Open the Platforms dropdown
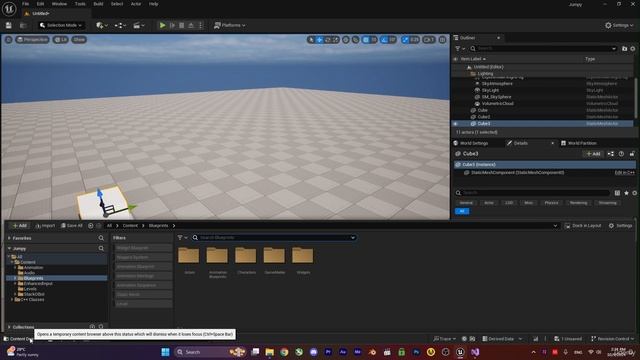Viewport: 640px width, 360px height. pos(230,25)
